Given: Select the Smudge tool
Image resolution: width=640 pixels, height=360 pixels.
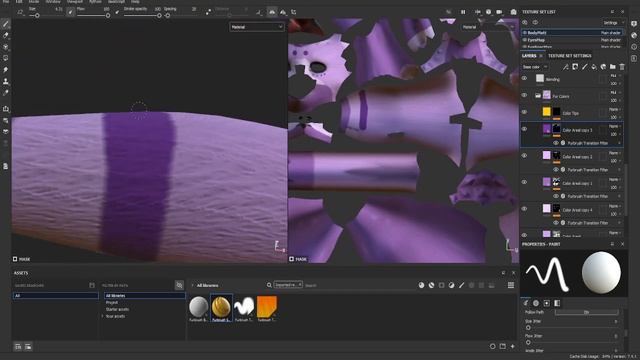Looking at the screenshot, I should tap(6, 70).
